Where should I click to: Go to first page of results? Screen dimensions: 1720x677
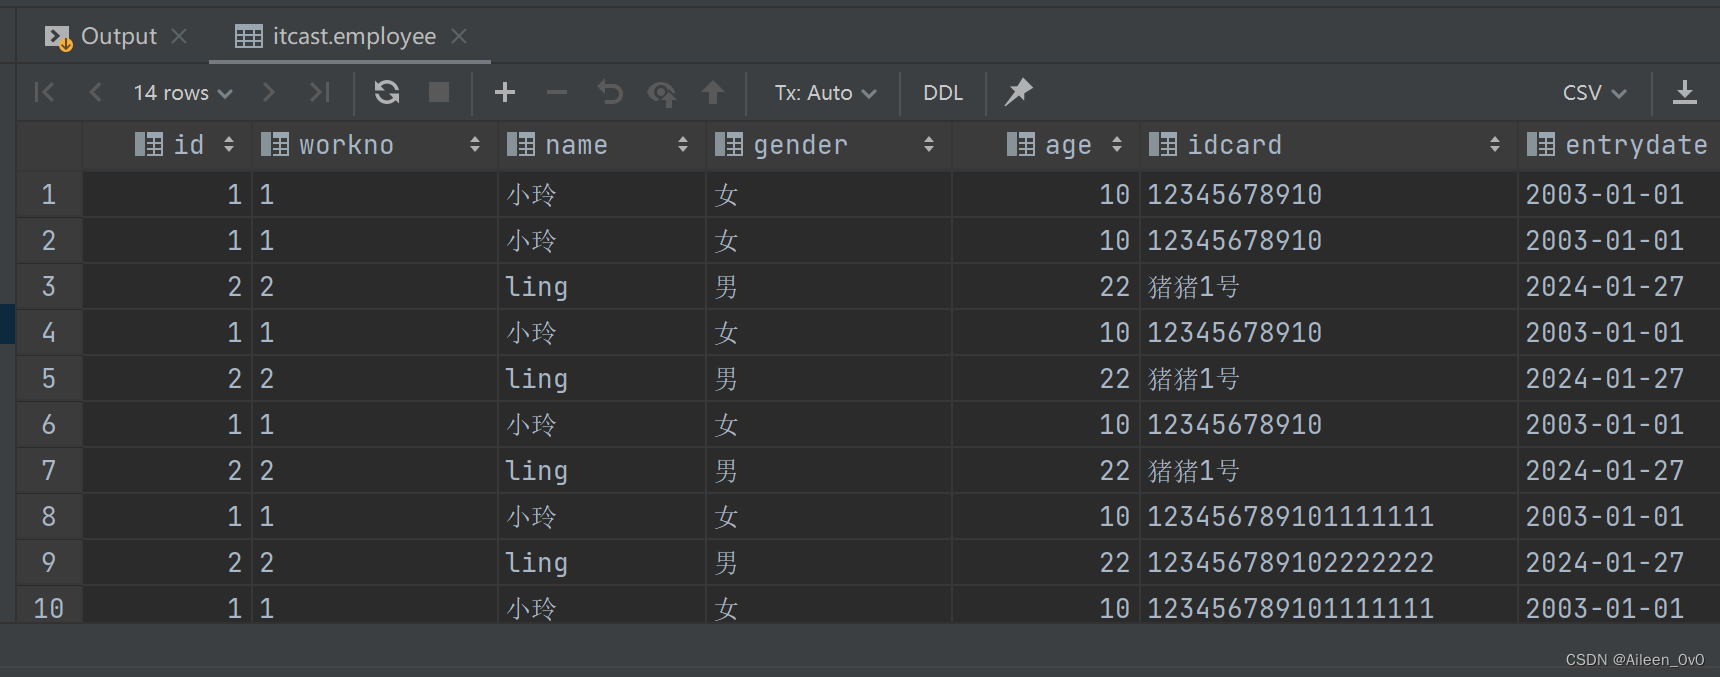coord(44,93)
